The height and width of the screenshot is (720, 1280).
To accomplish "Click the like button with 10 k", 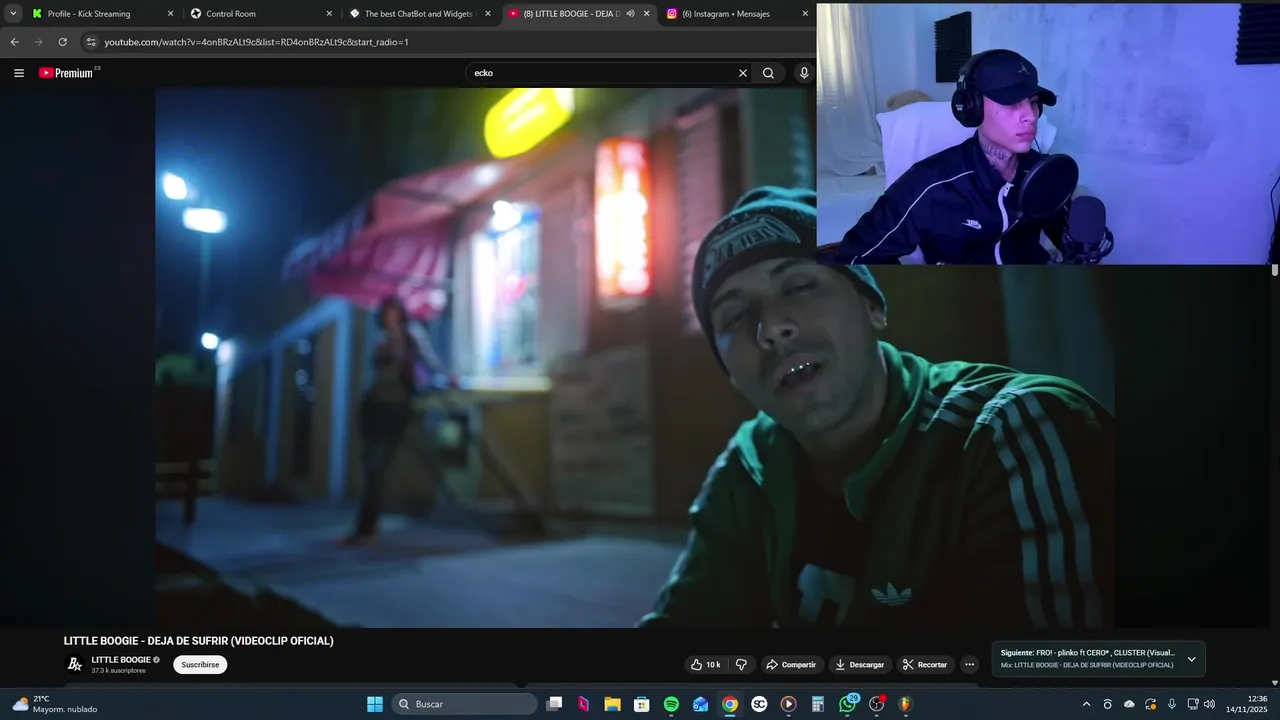I will (x=705, y=664).
